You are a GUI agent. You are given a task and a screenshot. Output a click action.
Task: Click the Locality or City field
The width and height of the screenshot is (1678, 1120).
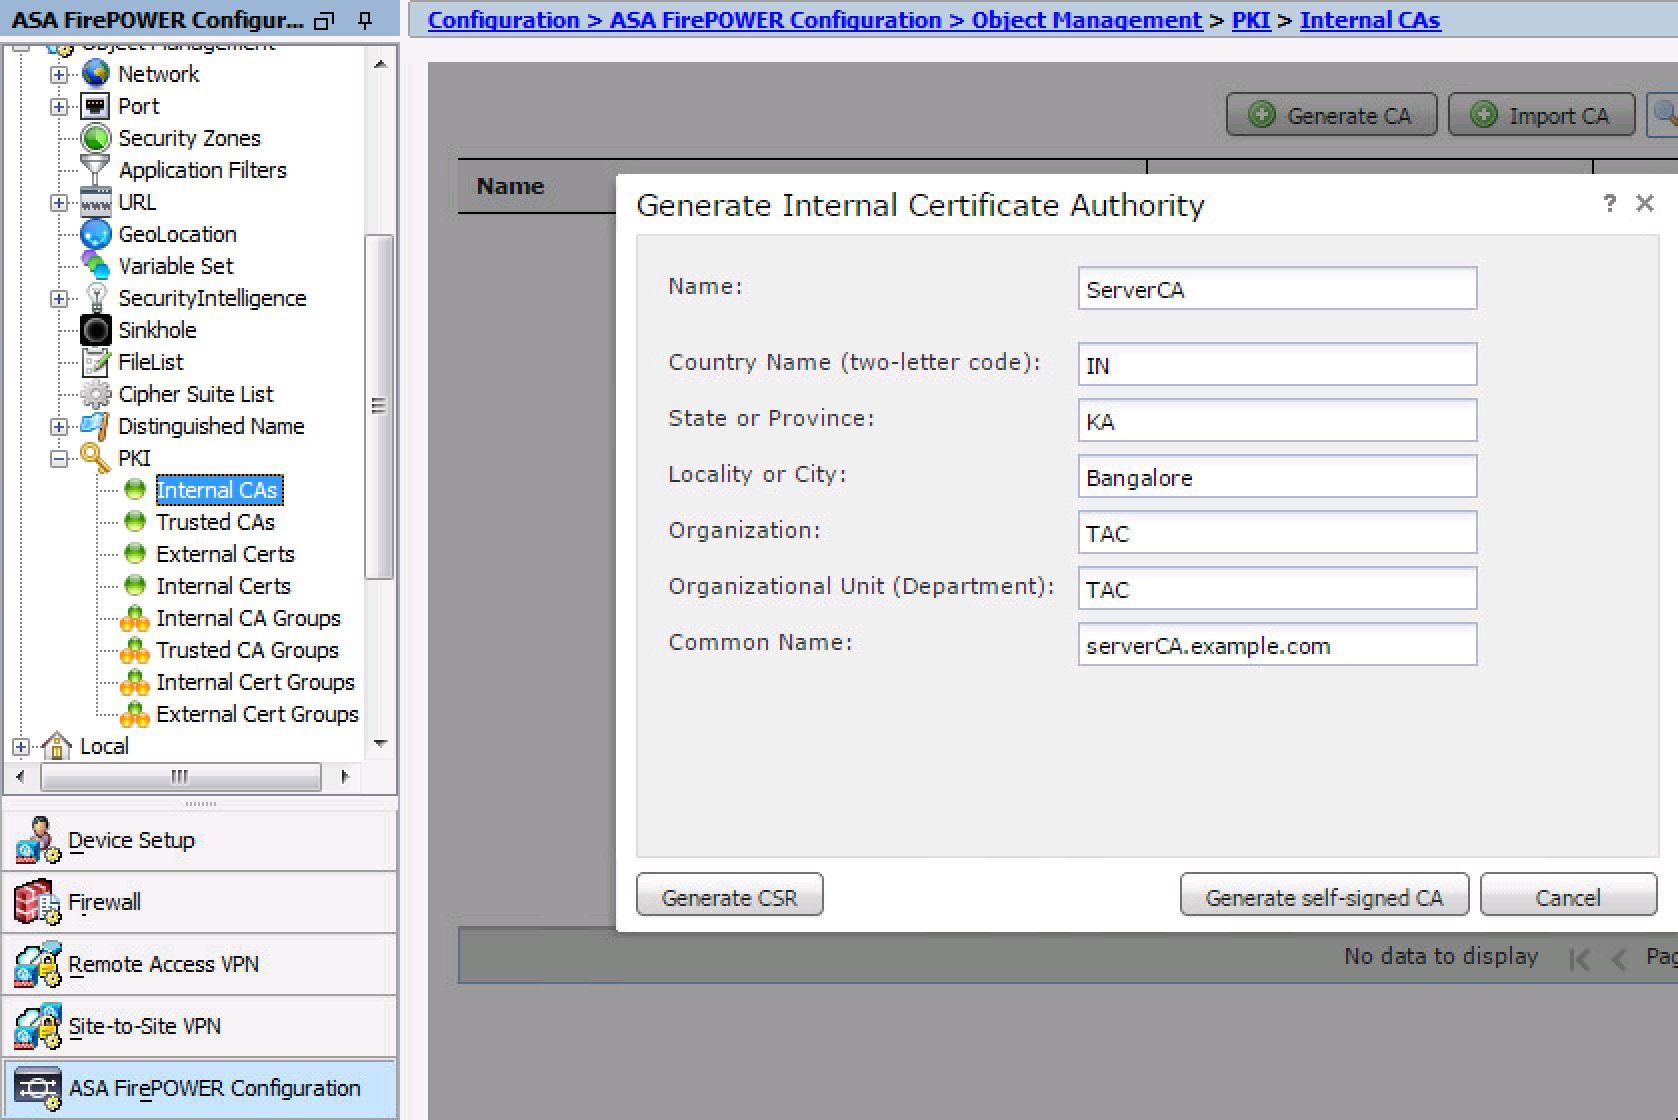click(1277, 476)
